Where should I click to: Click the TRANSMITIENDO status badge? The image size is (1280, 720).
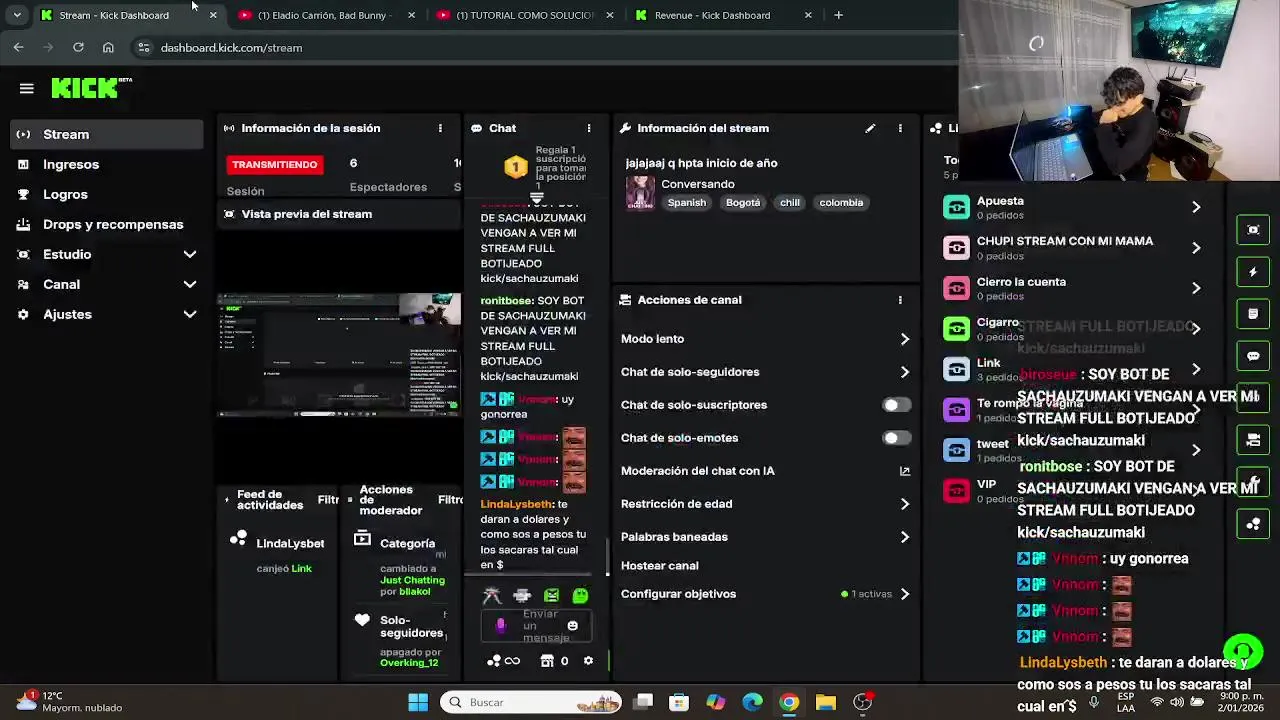tap(275, 164)
